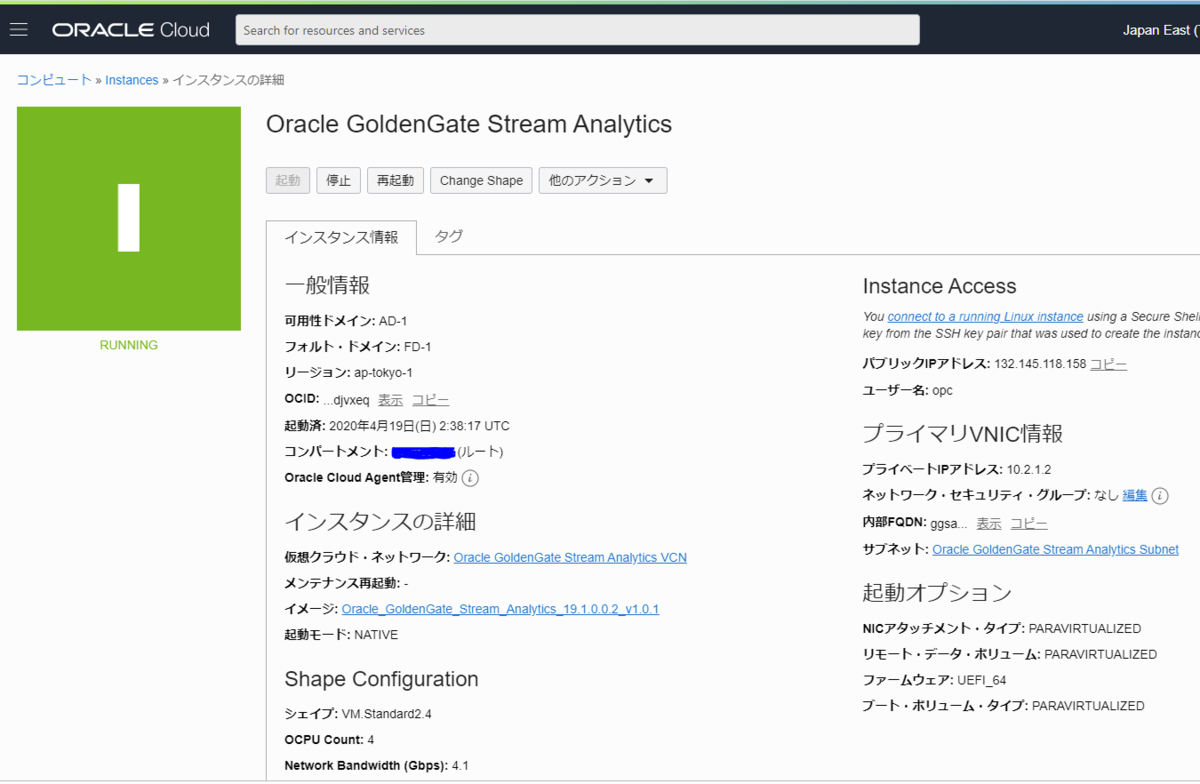
Task: Click the public IP 132.145.118.158 text
Action: (1040, 364)
